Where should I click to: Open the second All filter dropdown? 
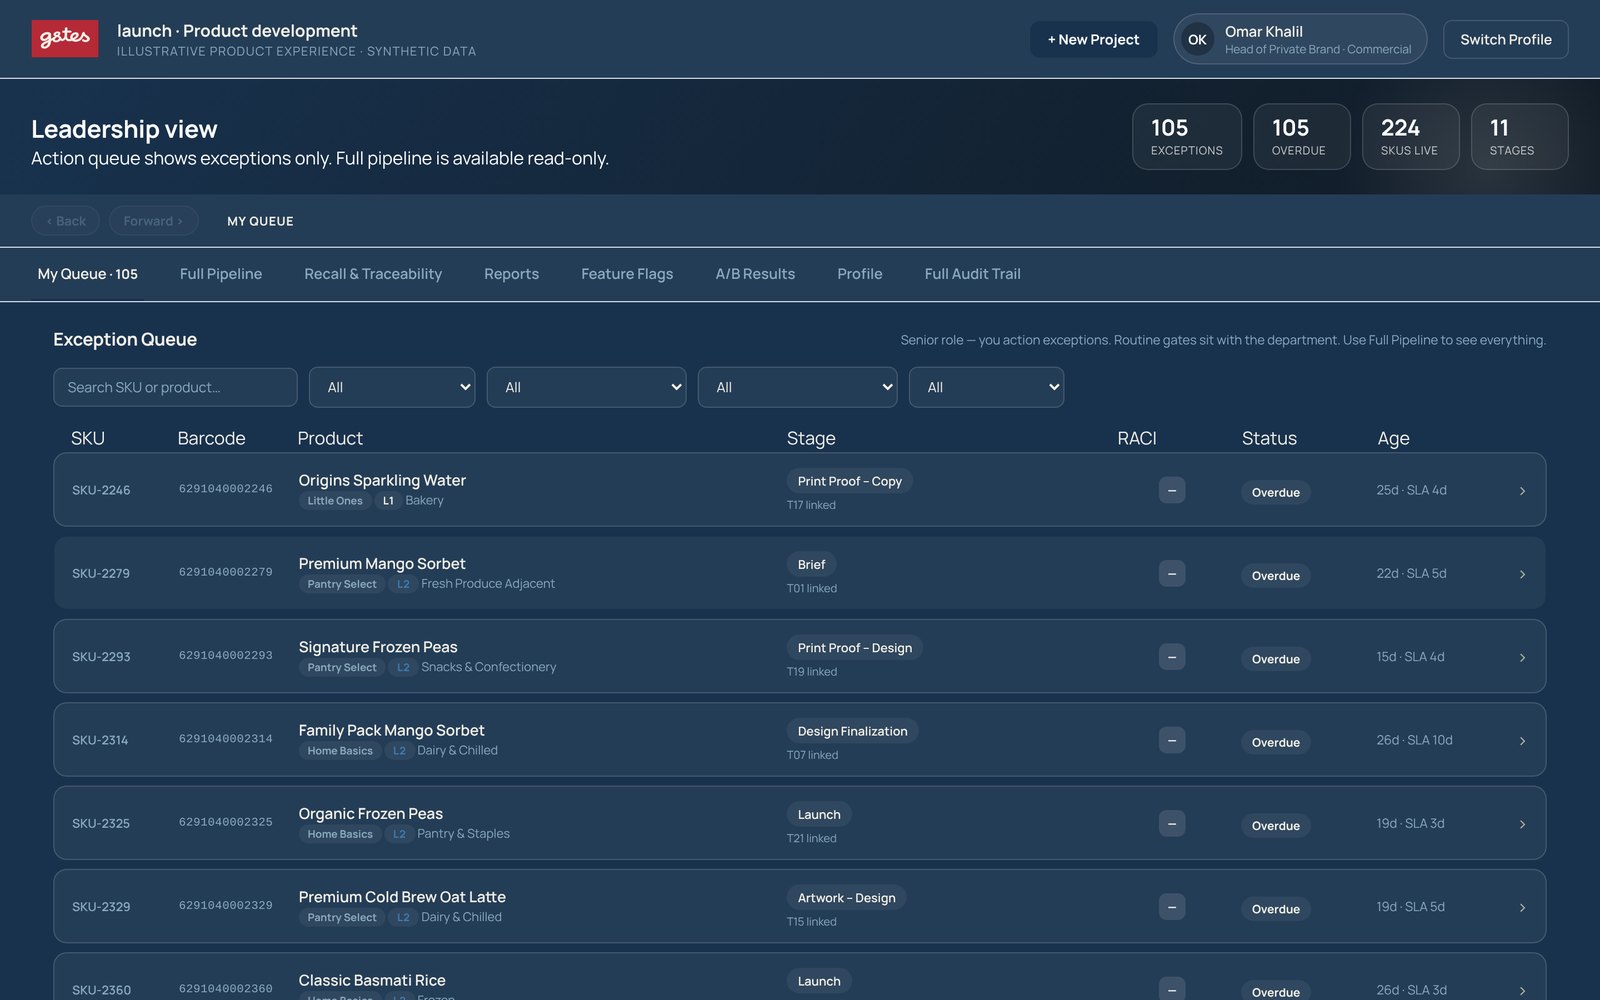coord(586,387)
